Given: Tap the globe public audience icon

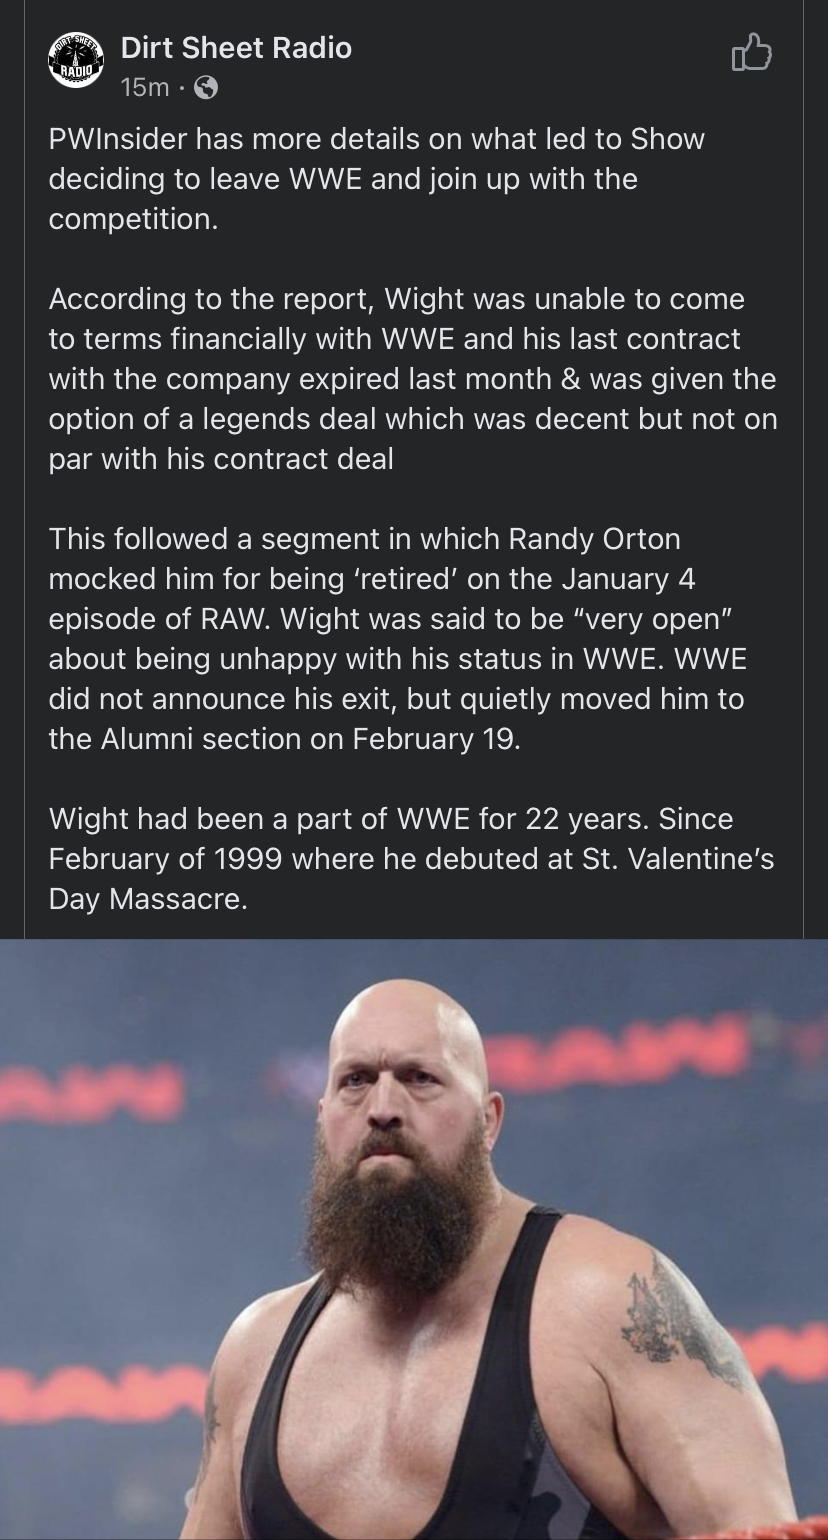Looking at the screenshot, I should (x=205, y=88).
